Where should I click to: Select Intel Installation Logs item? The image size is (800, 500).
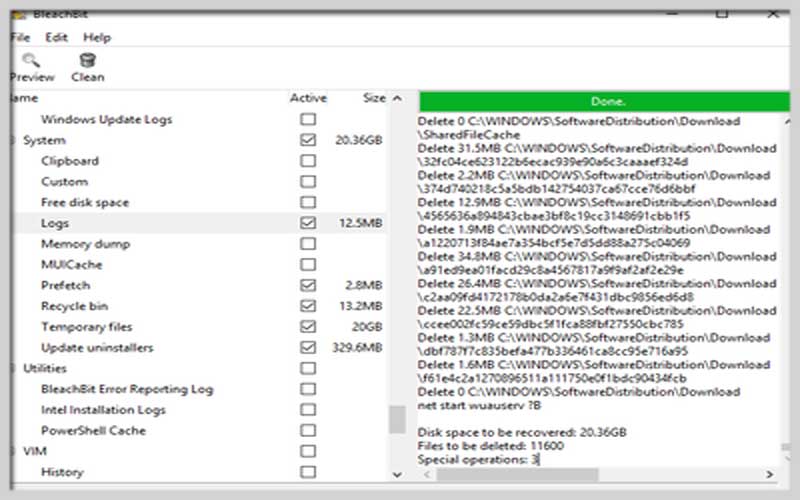coord(103,410)
